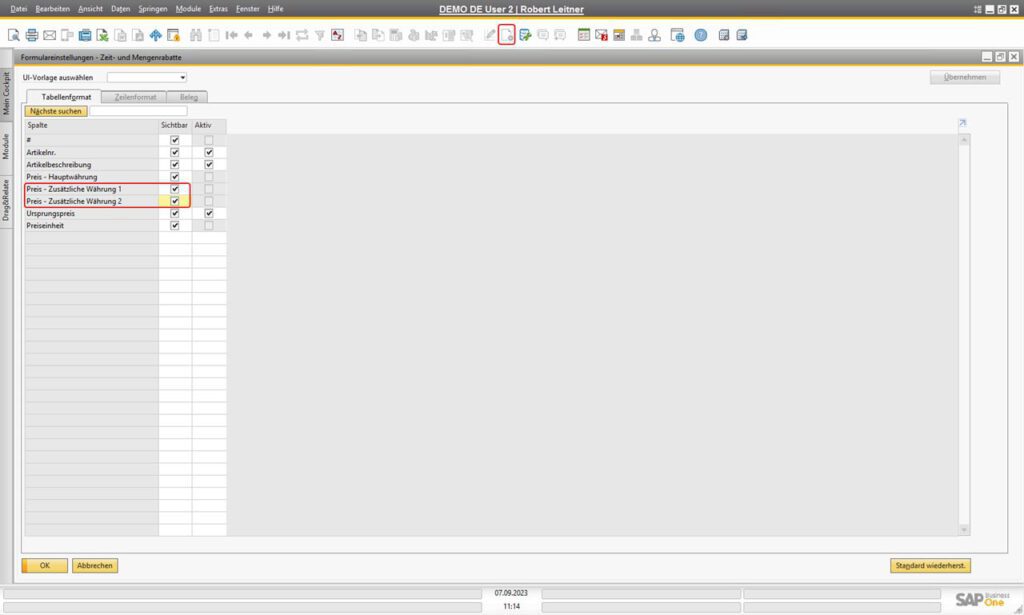Switch to the Zeilenformat tab
Viewport: 1024px width, 615px height.
tap(135, 97)
